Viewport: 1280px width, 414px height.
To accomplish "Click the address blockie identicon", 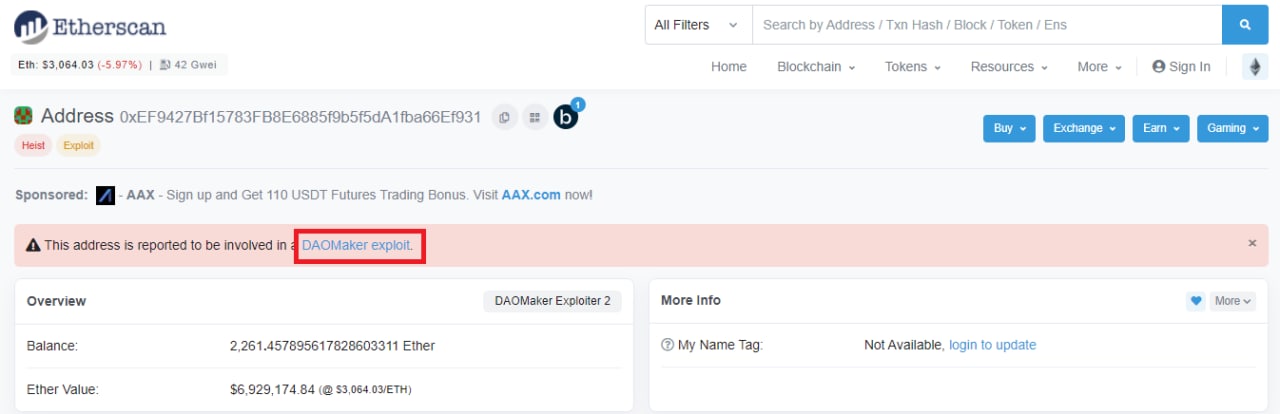I will (23, 116).
